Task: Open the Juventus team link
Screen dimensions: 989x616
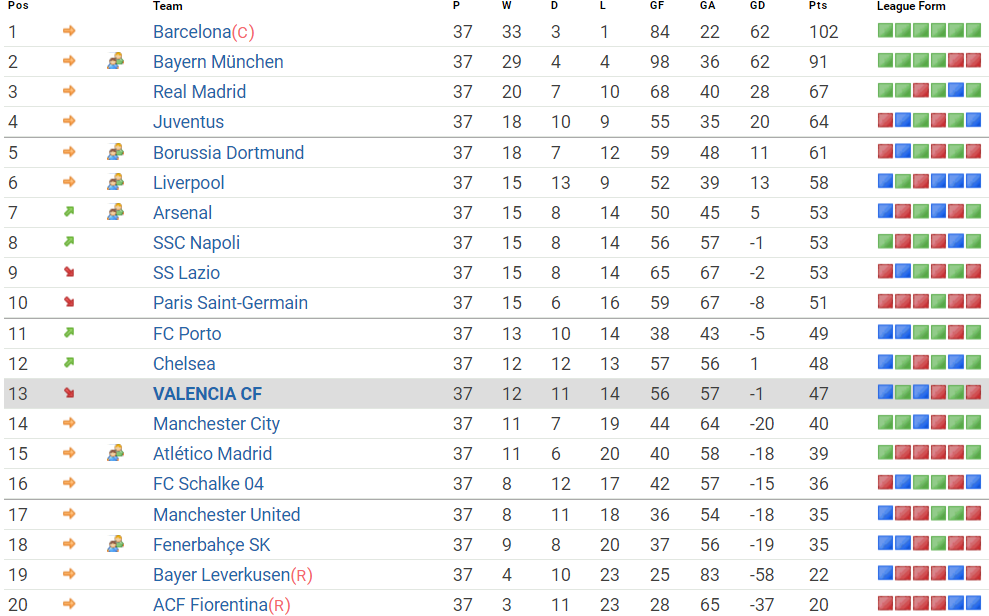Action: pyautogui.click(x=188, y=122)
